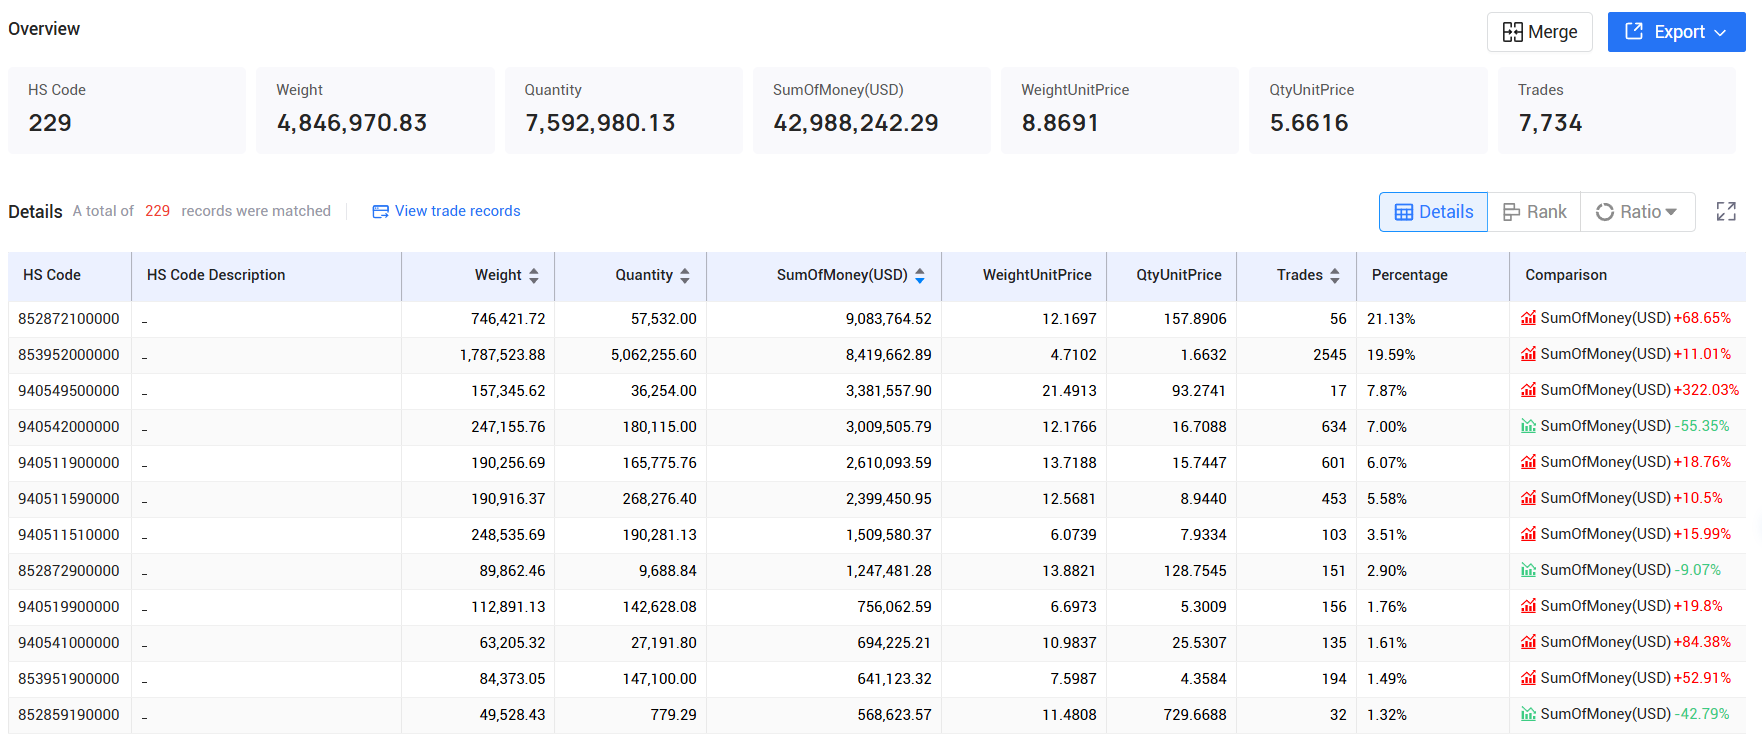Click the trade records icon beside View trade records
The image size is (1762, 734).
380,211
